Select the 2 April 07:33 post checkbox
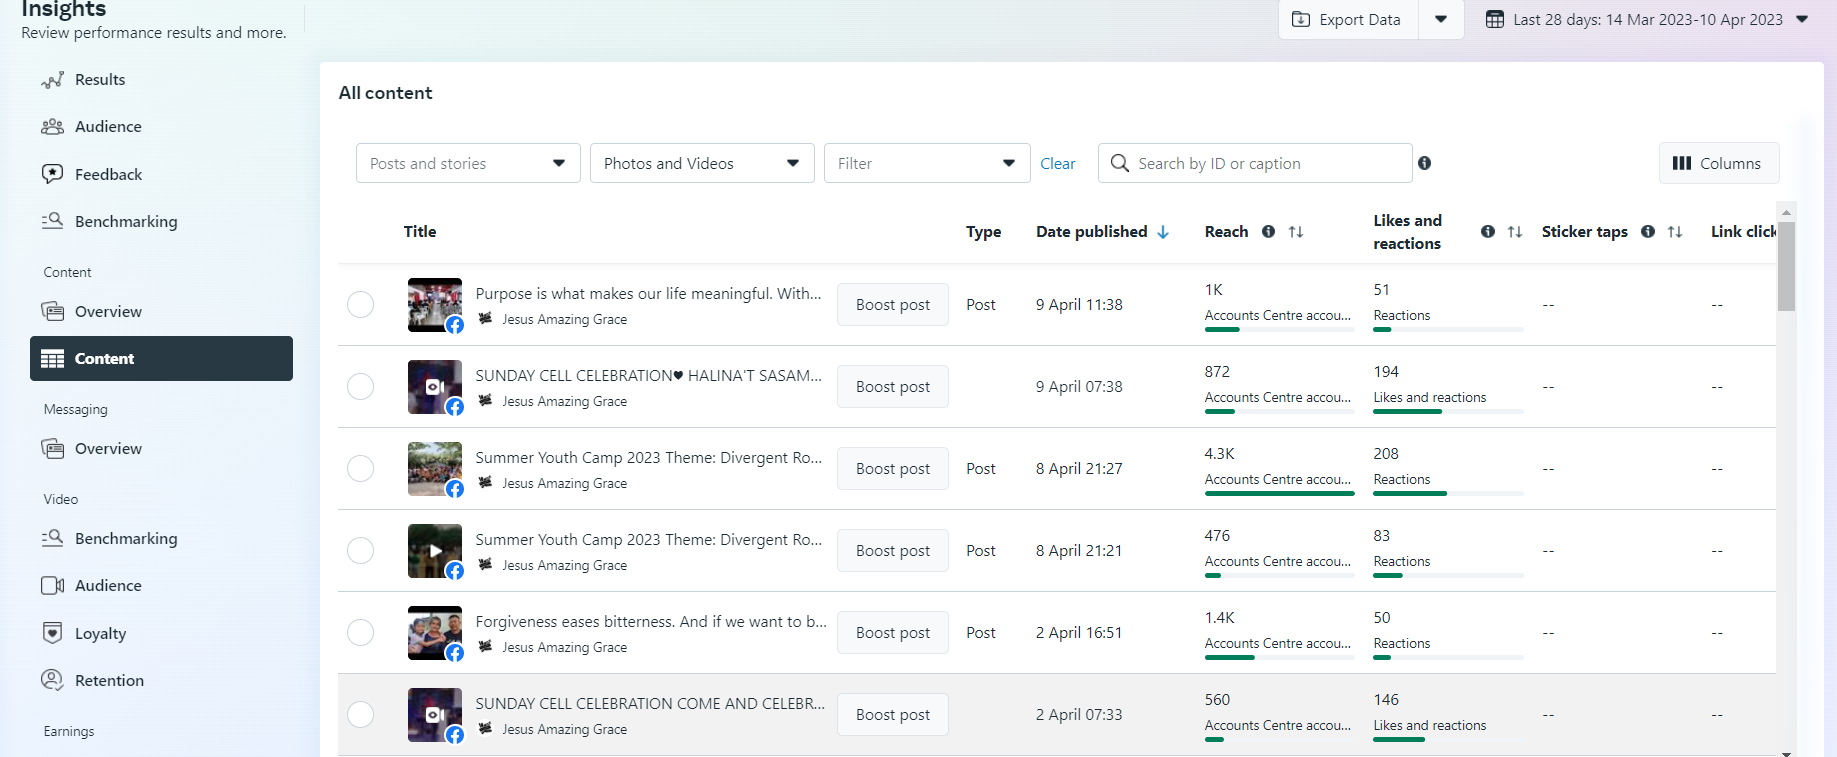 (x=360, y=714)
